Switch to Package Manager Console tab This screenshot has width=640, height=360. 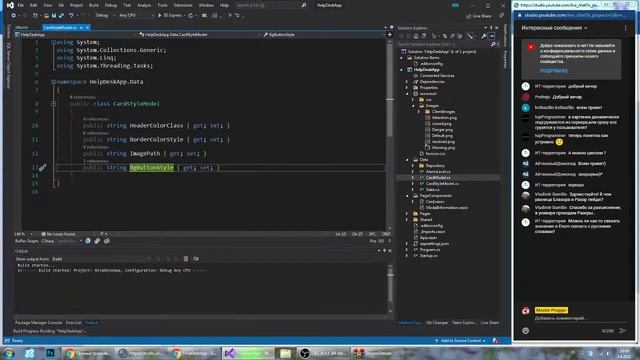pos(38,323)
